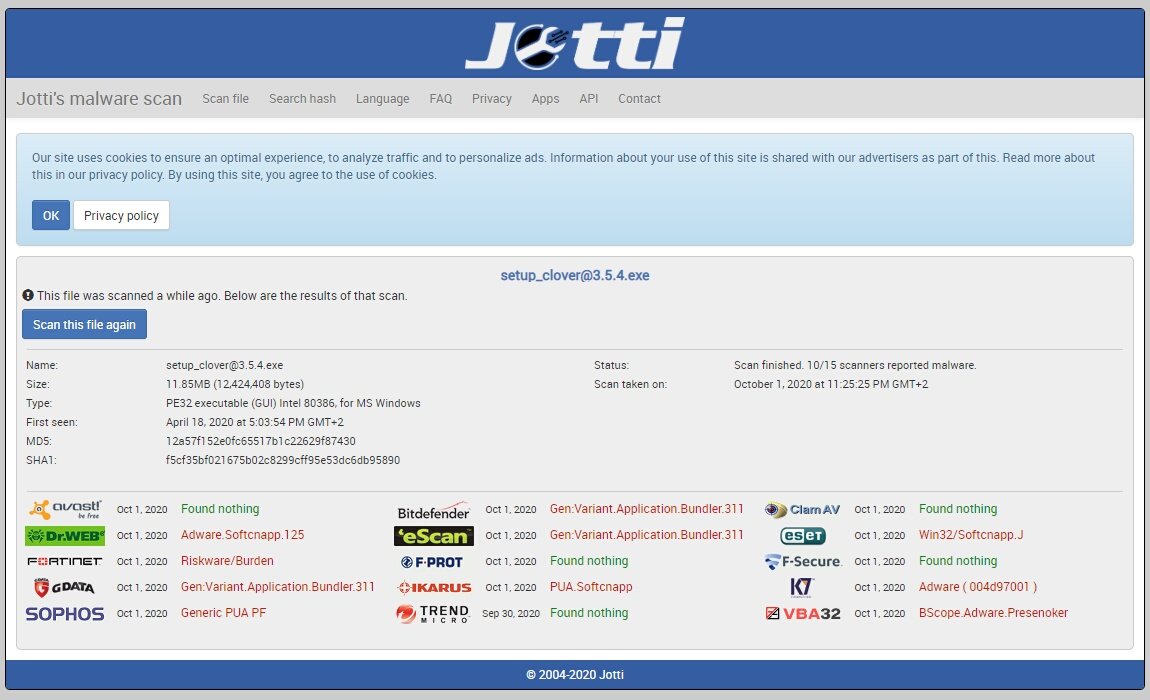Click the file name value beside Name
Viewport: 1150px width, 700px height.
coord(224,365)
